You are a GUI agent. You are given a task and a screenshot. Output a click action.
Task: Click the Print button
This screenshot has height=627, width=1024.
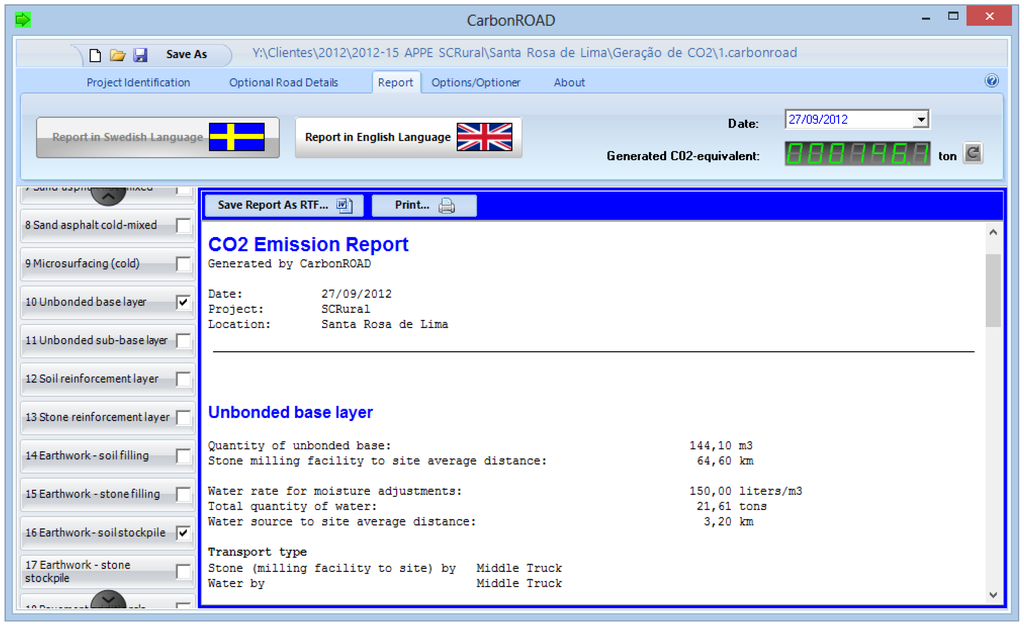pyautogui.click(x=424, y=205)
